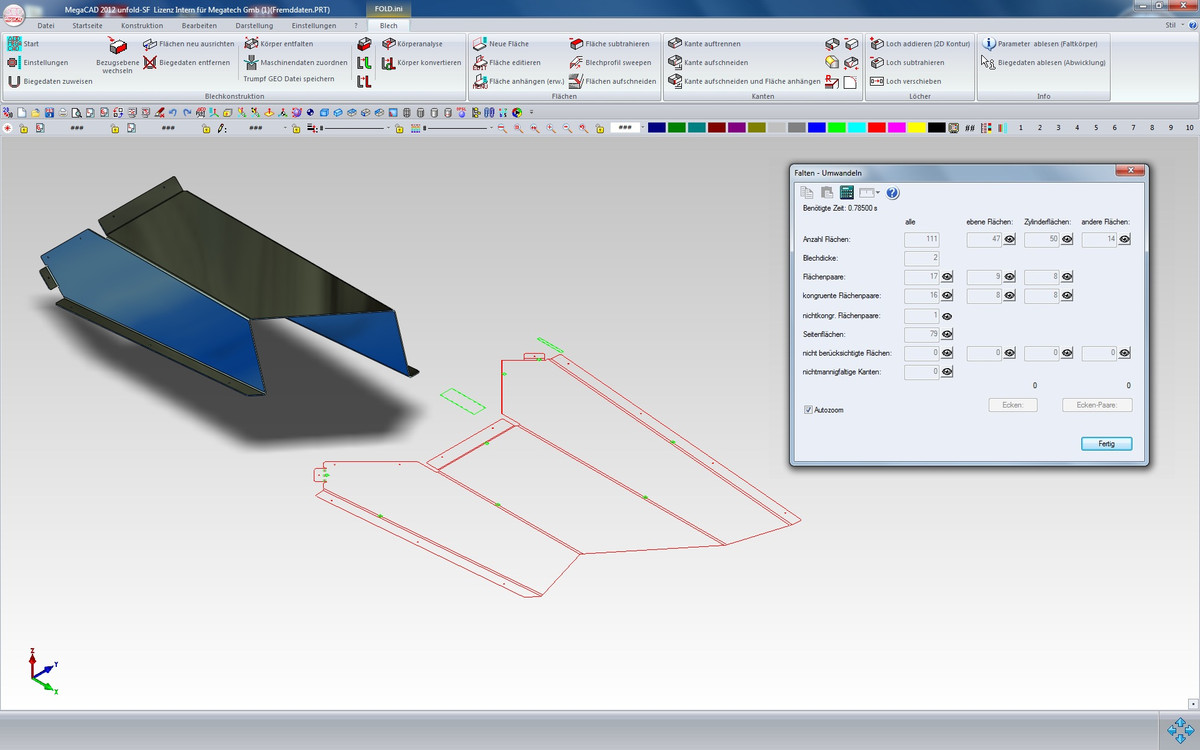Click the undo arrow in quick toolbar
The height and width of the screenshot is (750, 1200).
click(x=174, y=113)
